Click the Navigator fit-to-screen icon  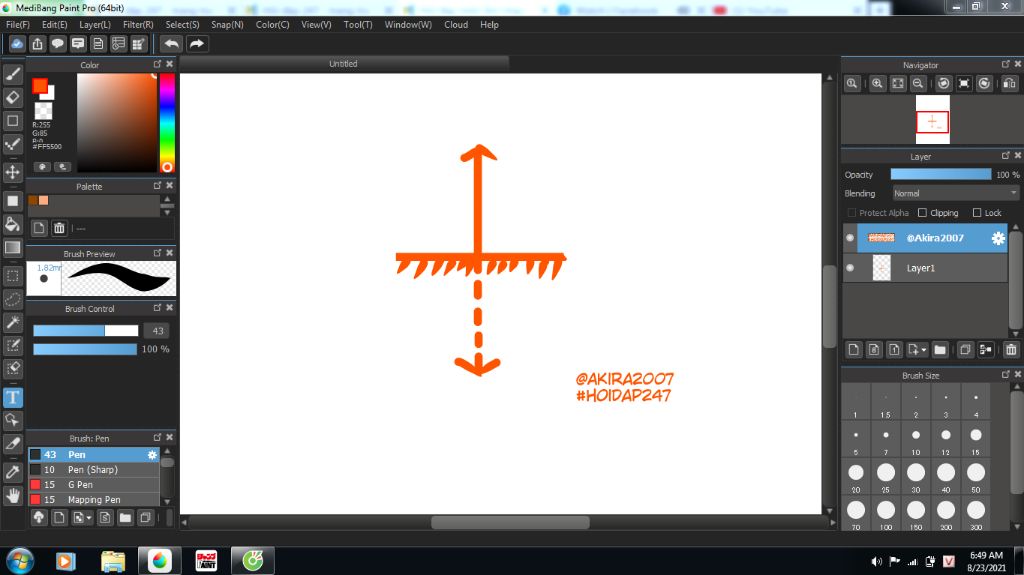pos(898,83)
